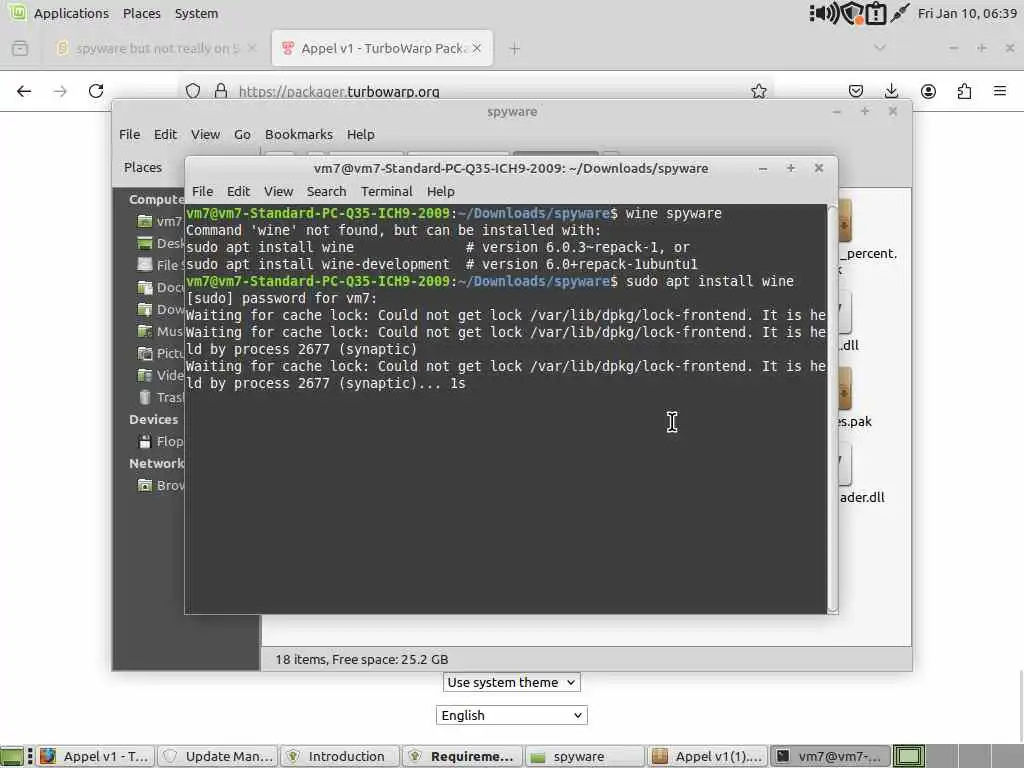Open file manager Bookmarks menu

(298, 135)
